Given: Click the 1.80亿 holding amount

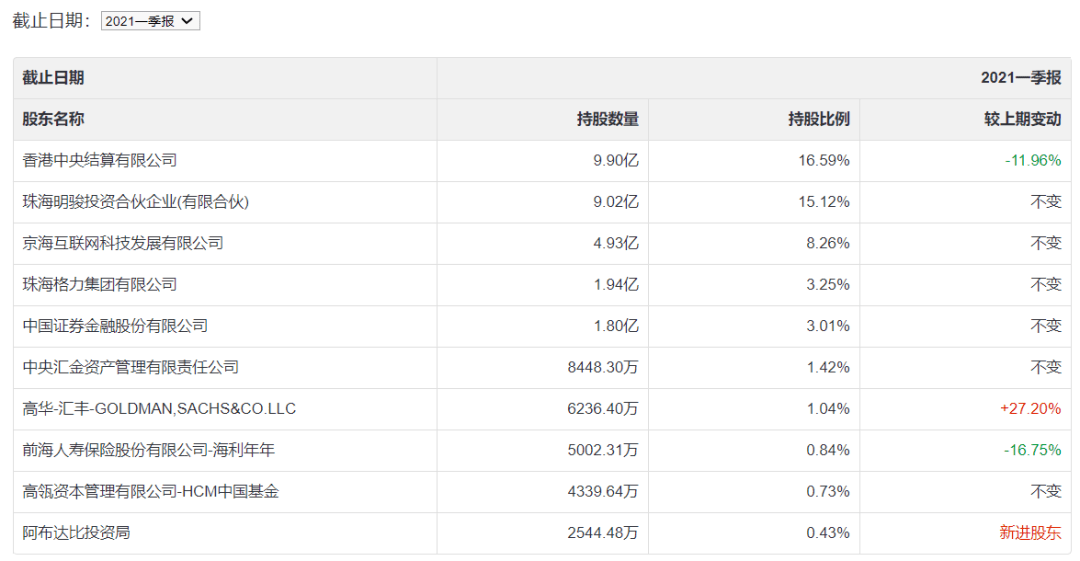Looking at the screenshot, I should (616, 326).
